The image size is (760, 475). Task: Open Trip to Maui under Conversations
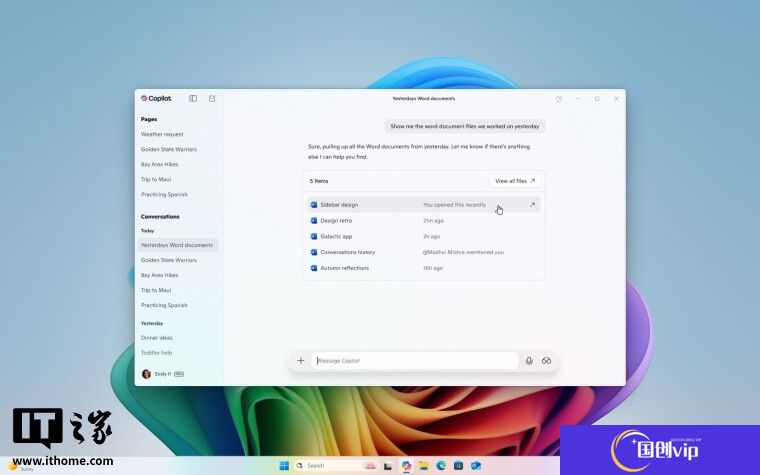(x=156, y=290)
